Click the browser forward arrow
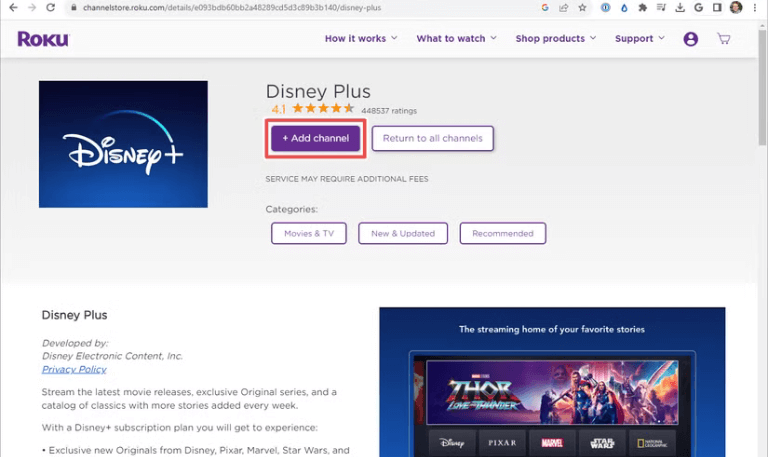This screenshot has height=457, width=768. click(32, 7)
